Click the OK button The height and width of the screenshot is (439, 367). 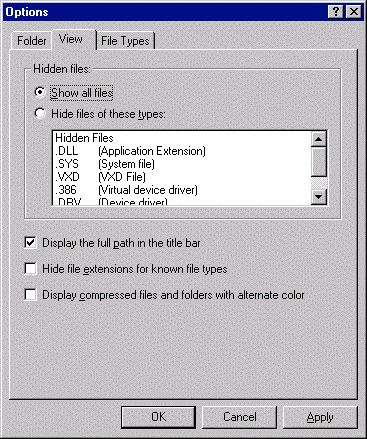158,417
